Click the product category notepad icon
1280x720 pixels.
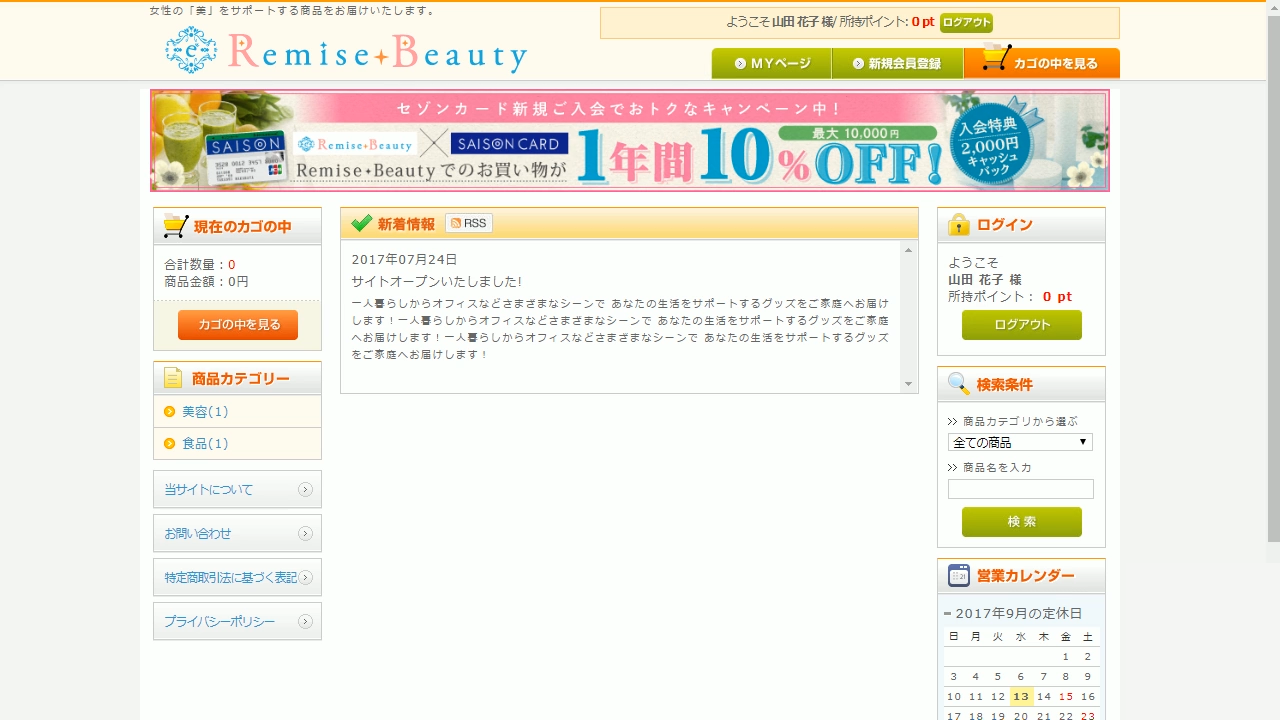point(173,378)
